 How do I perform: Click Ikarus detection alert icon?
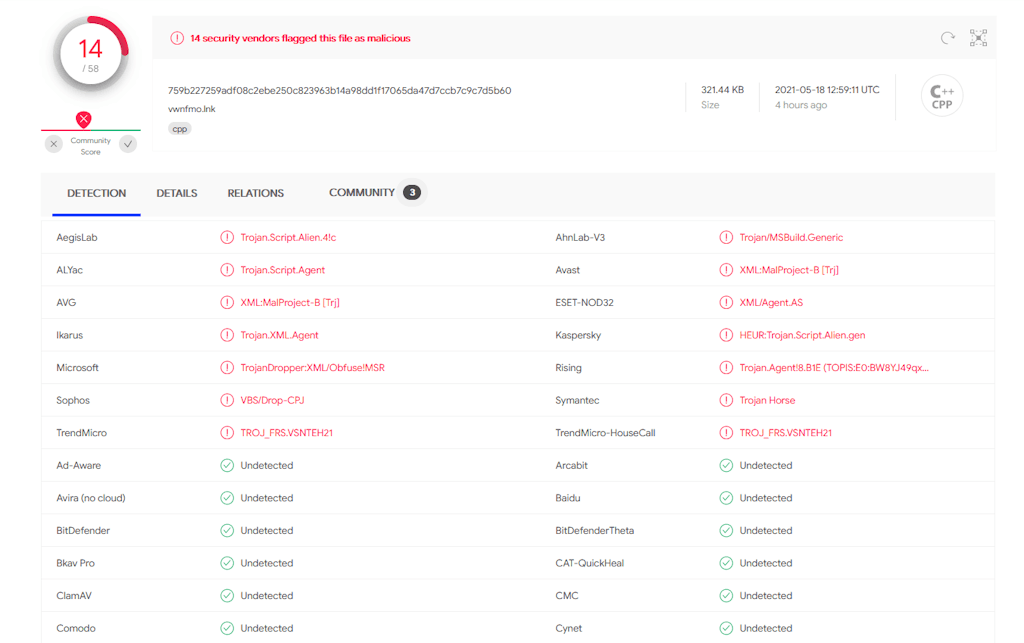click(x=227, y=336)
